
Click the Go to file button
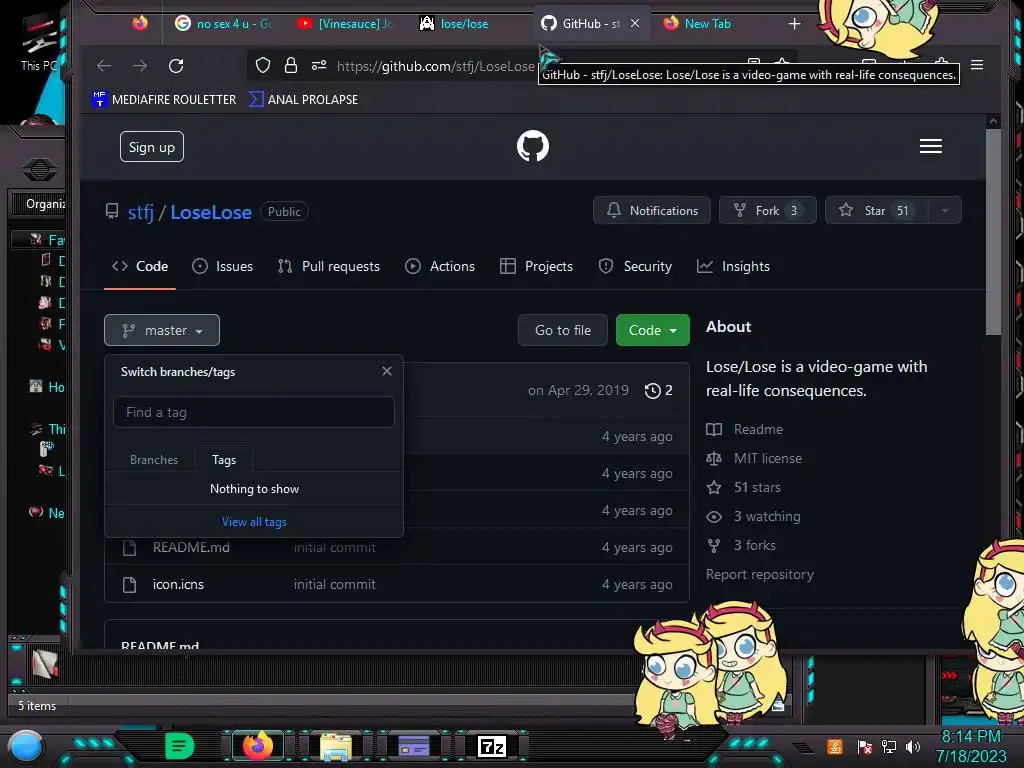(x=562, y=330)
